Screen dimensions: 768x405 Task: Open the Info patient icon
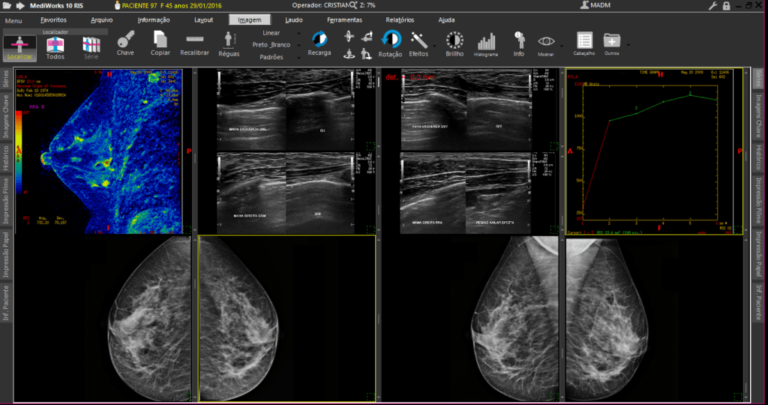pyautogui.click(x=519, y=44)
